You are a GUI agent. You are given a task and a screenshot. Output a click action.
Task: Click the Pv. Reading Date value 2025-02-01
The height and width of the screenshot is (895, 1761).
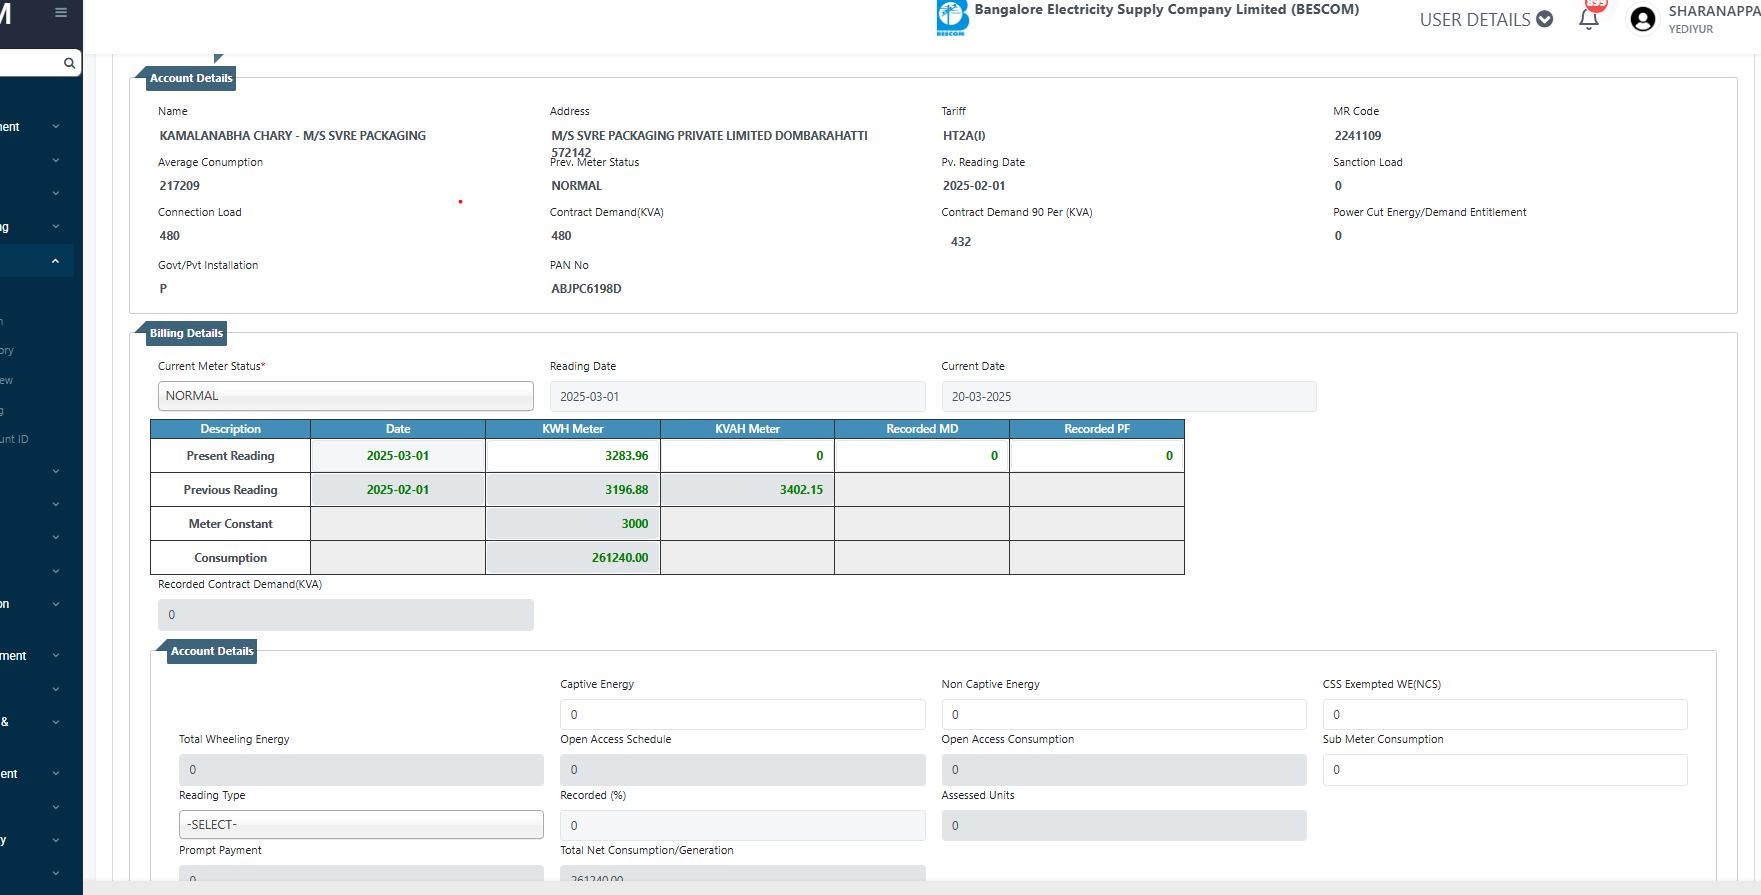(x=974, y=186)
